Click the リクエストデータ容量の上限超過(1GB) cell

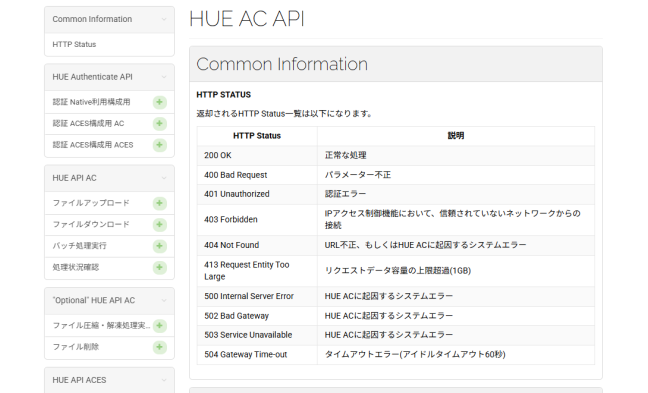point(456,271)
